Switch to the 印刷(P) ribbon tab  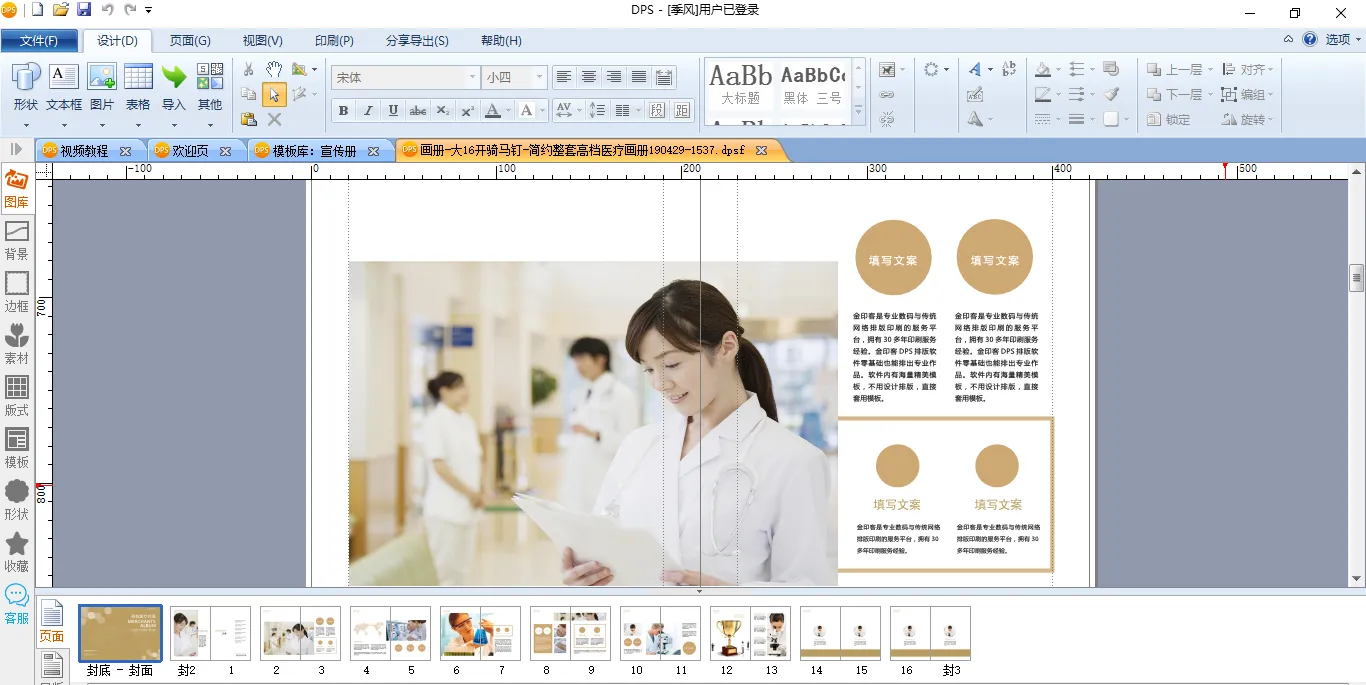[x=334, y=41]
